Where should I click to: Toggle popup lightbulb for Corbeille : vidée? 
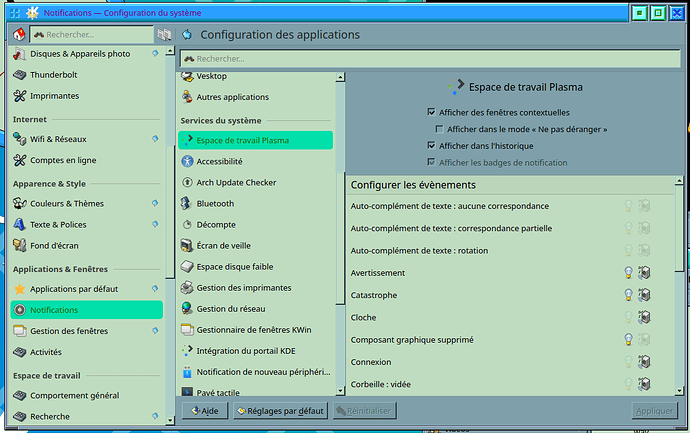(x=628, y=384)
